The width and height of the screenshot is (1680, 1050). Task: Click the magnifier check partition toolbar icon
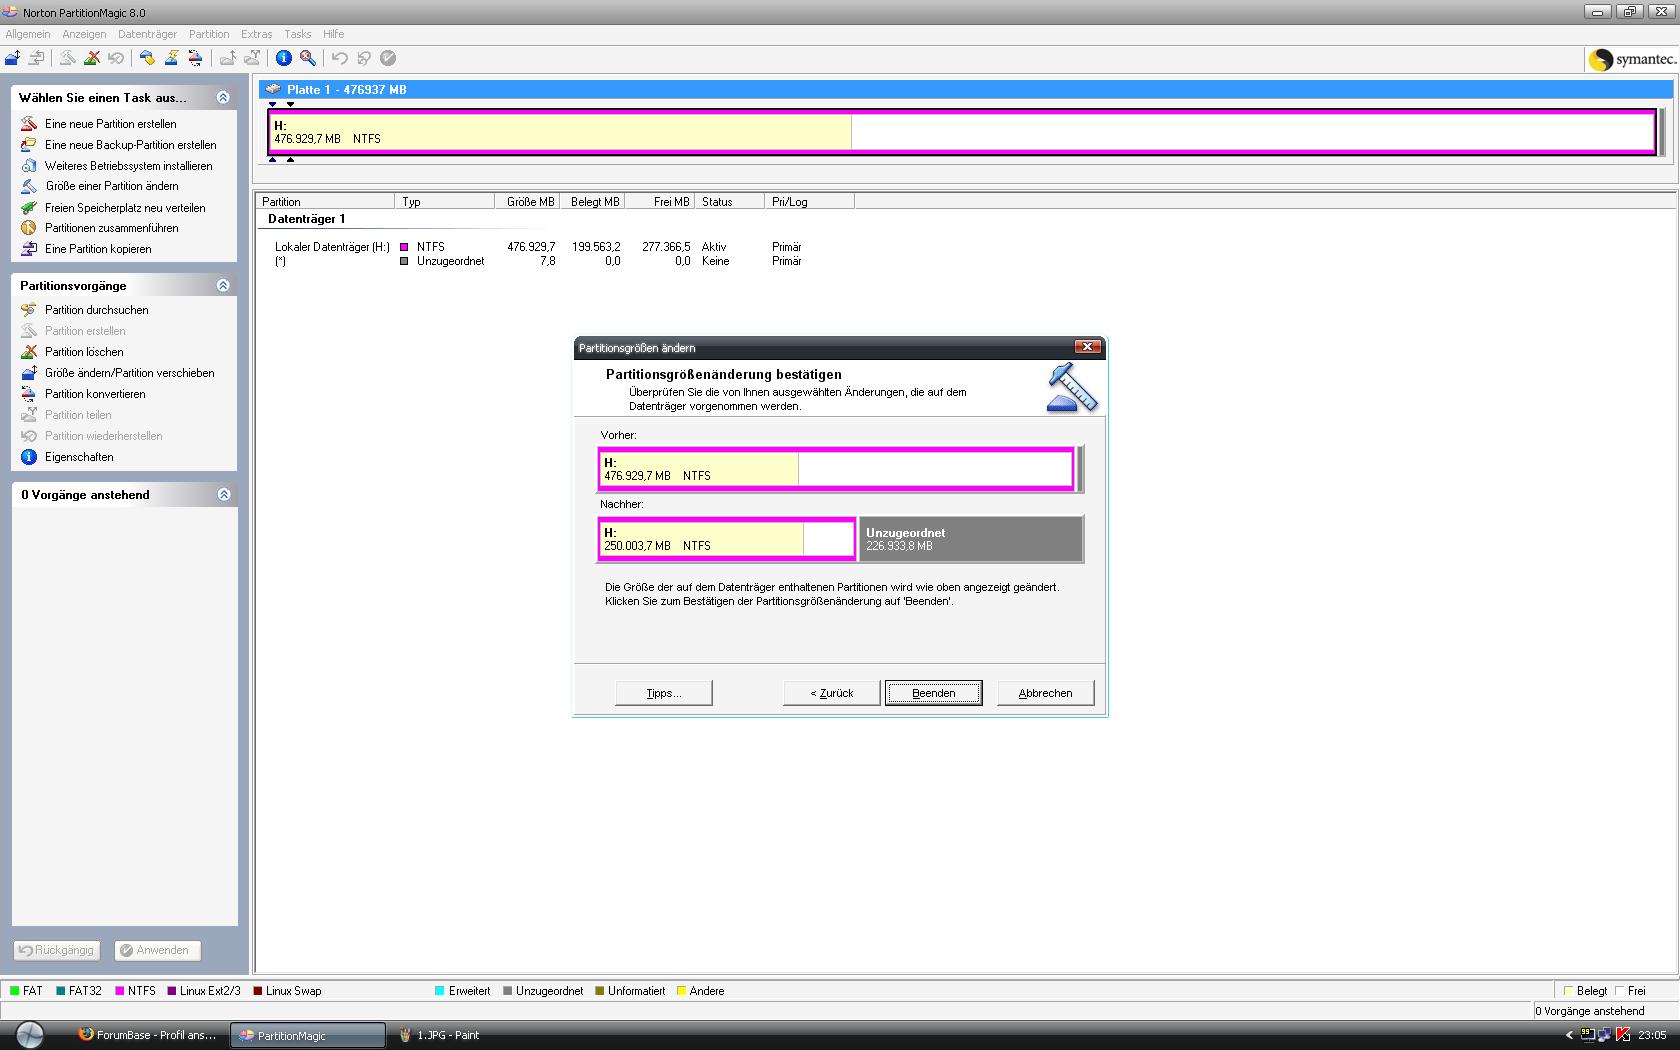308,58
